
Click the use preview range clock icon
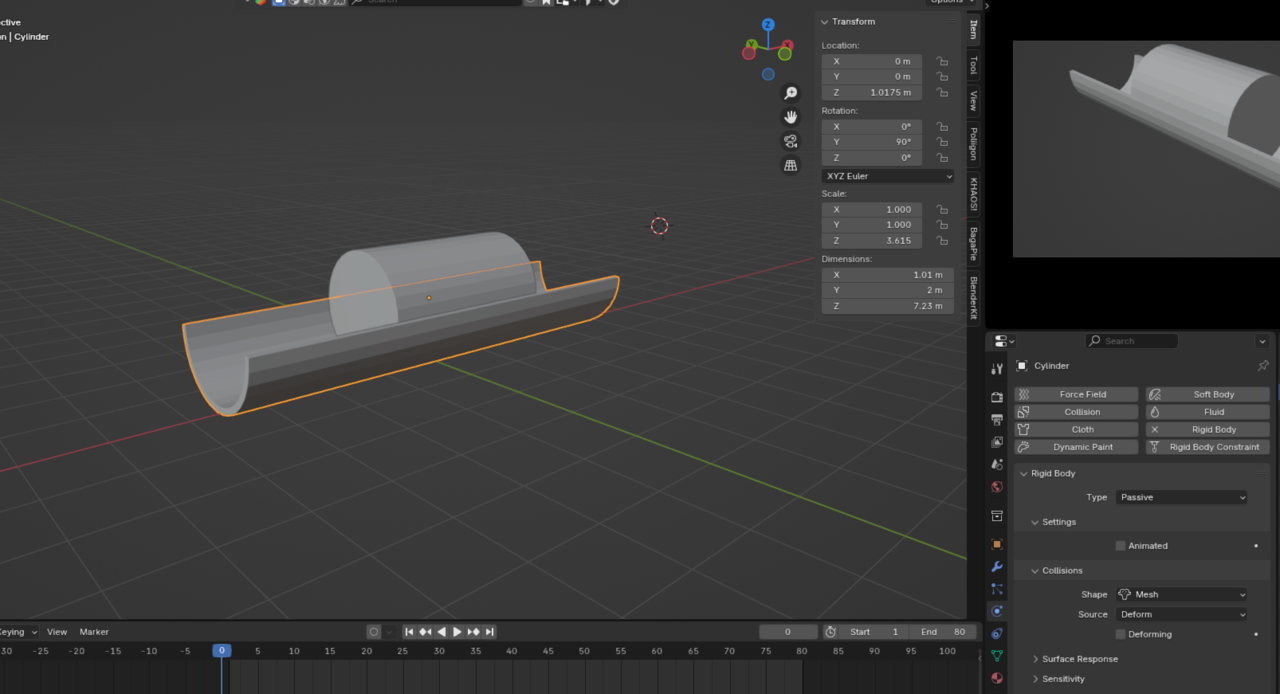(830, 632)
